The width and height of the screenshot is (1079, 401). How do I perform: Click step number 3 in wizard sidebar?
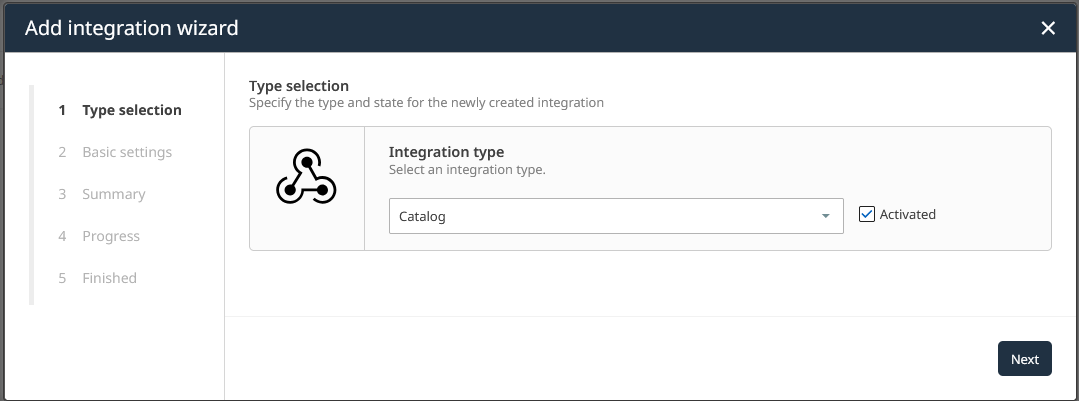(x=62, y=194)
